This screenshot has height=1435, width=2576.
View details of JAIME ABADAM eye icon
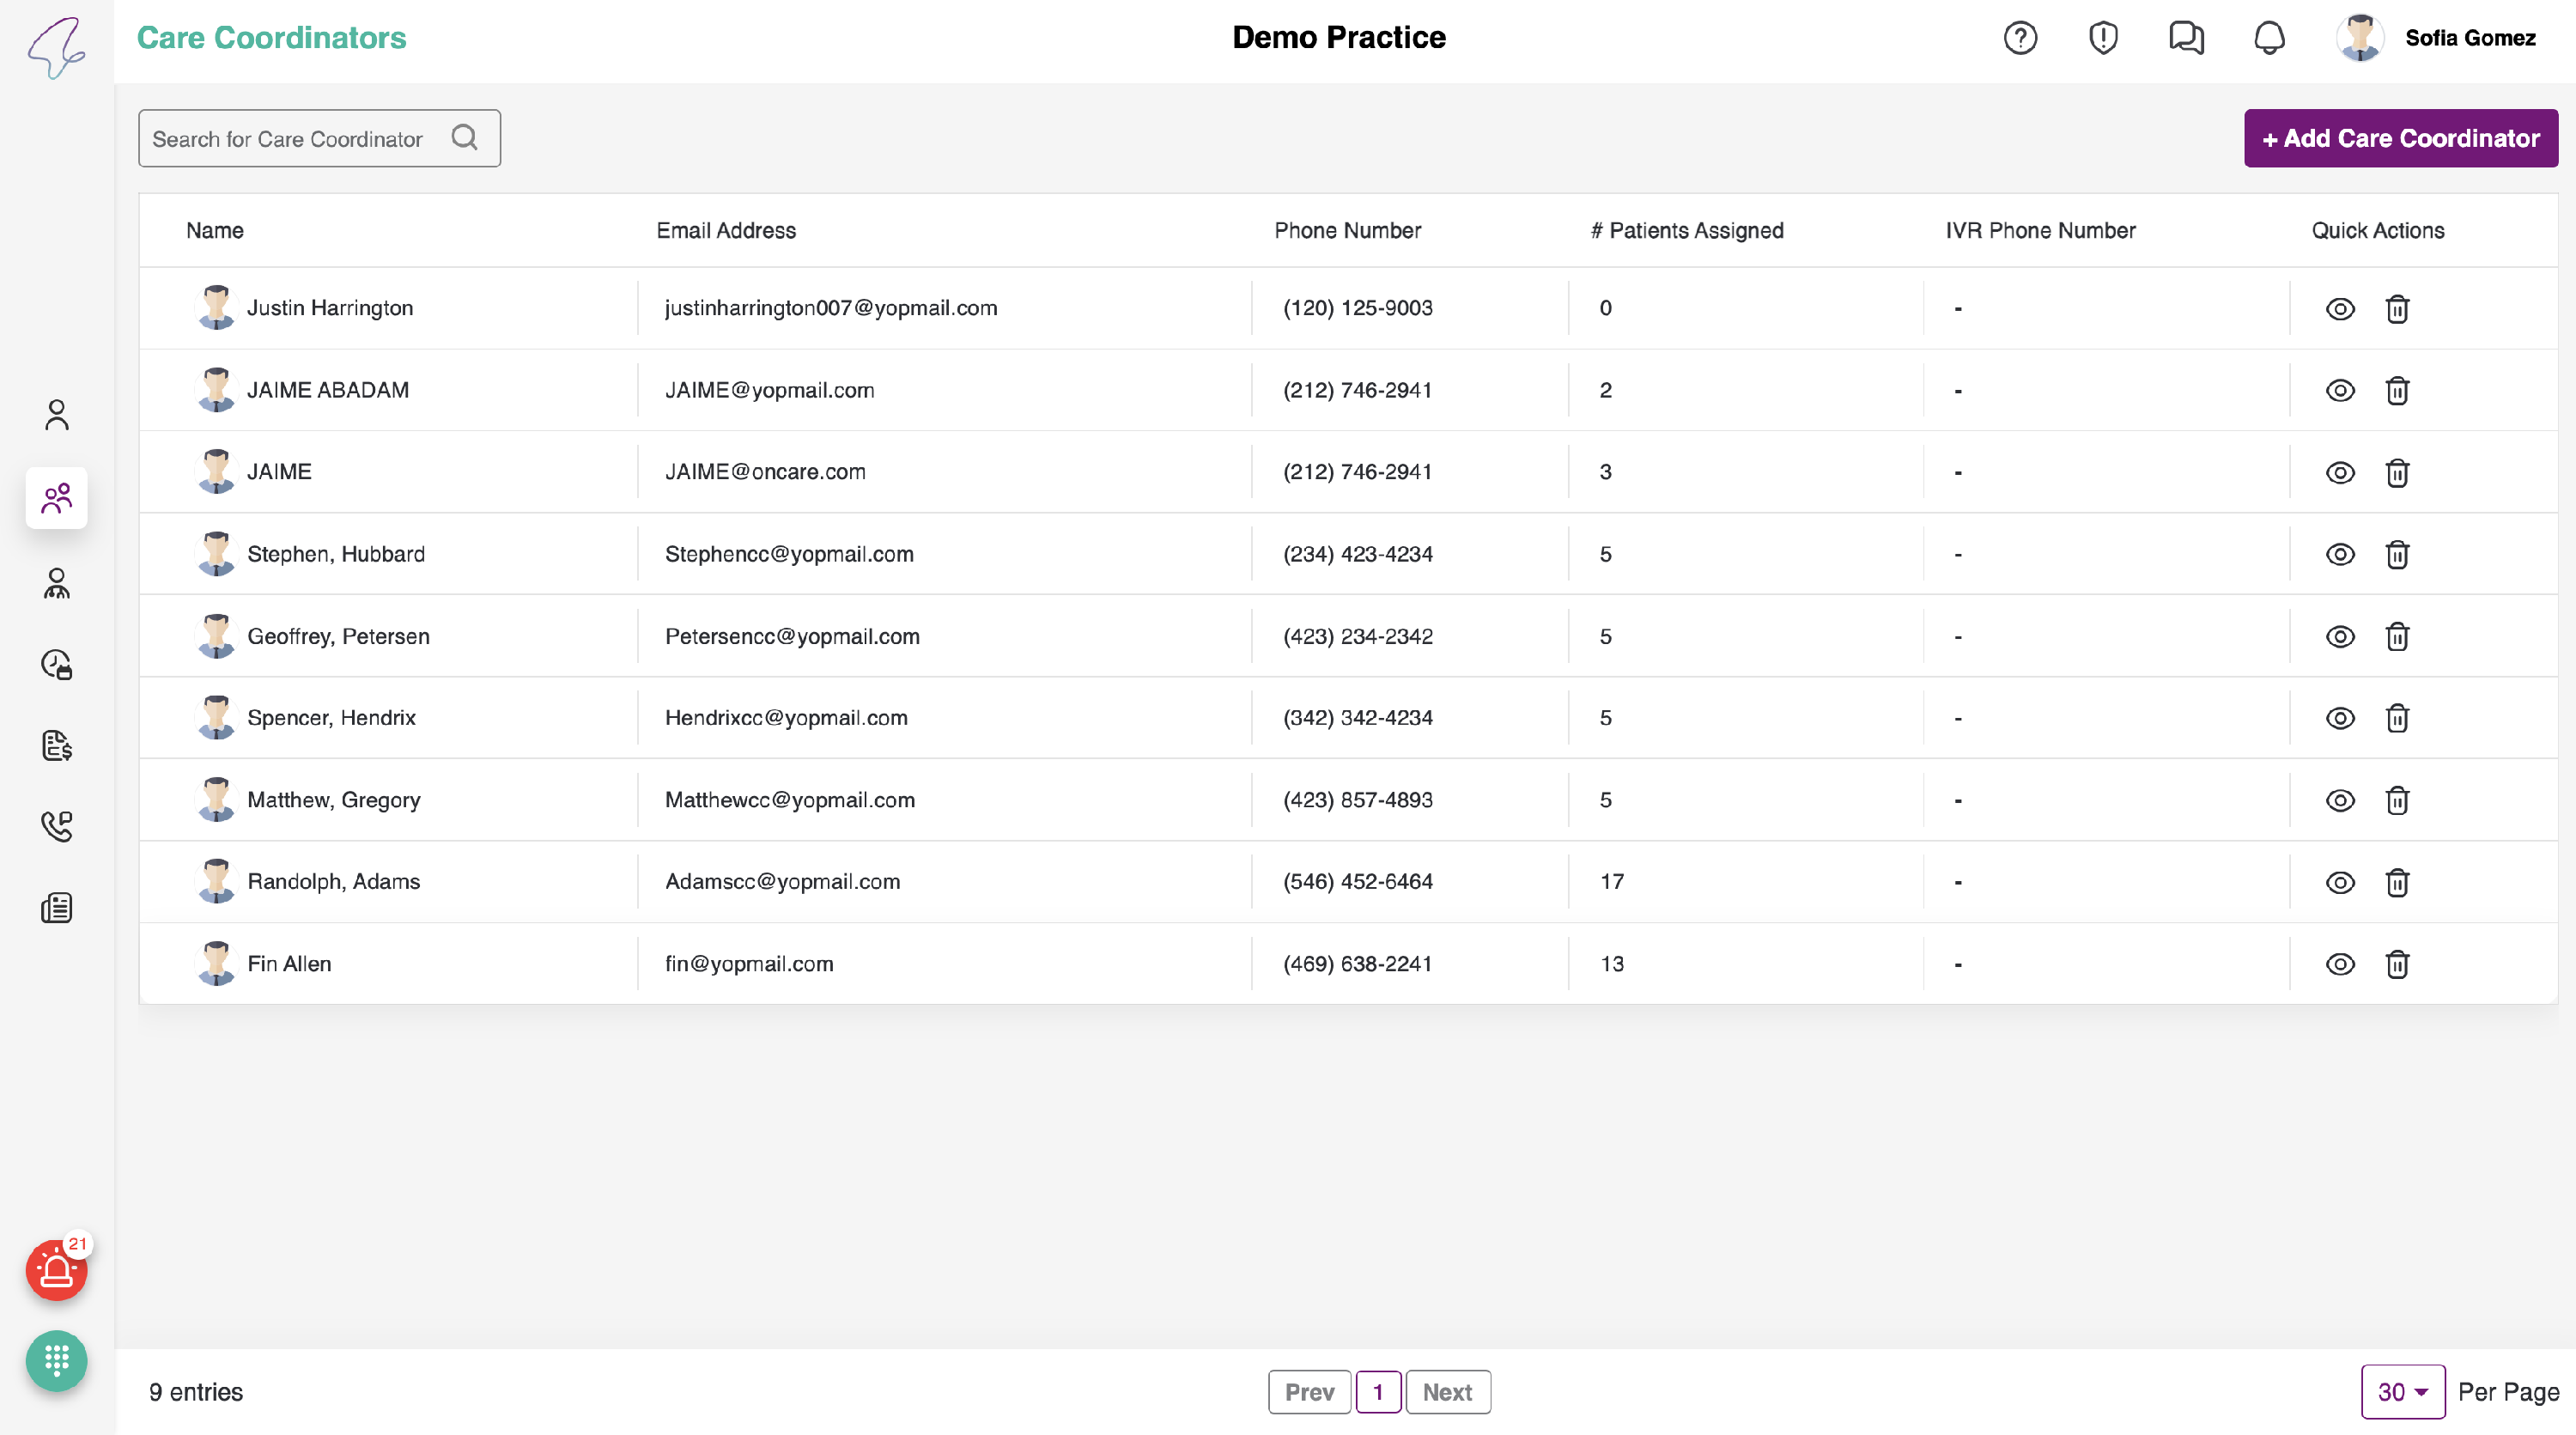pyautogui.click(x=2340, y=391)
